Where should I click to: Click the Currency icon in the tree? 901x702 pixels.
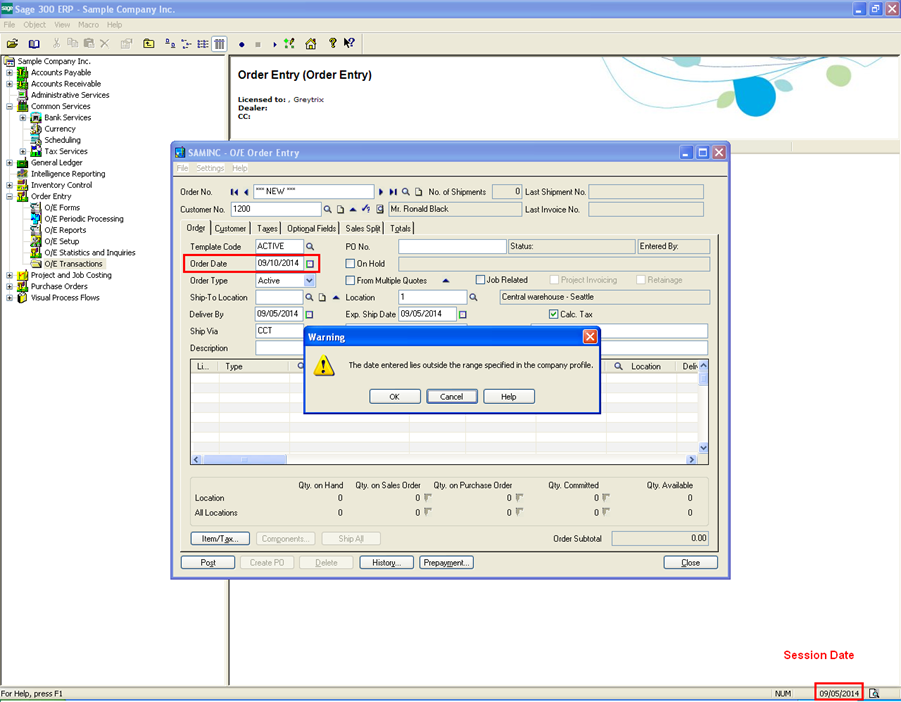[36, 129]
